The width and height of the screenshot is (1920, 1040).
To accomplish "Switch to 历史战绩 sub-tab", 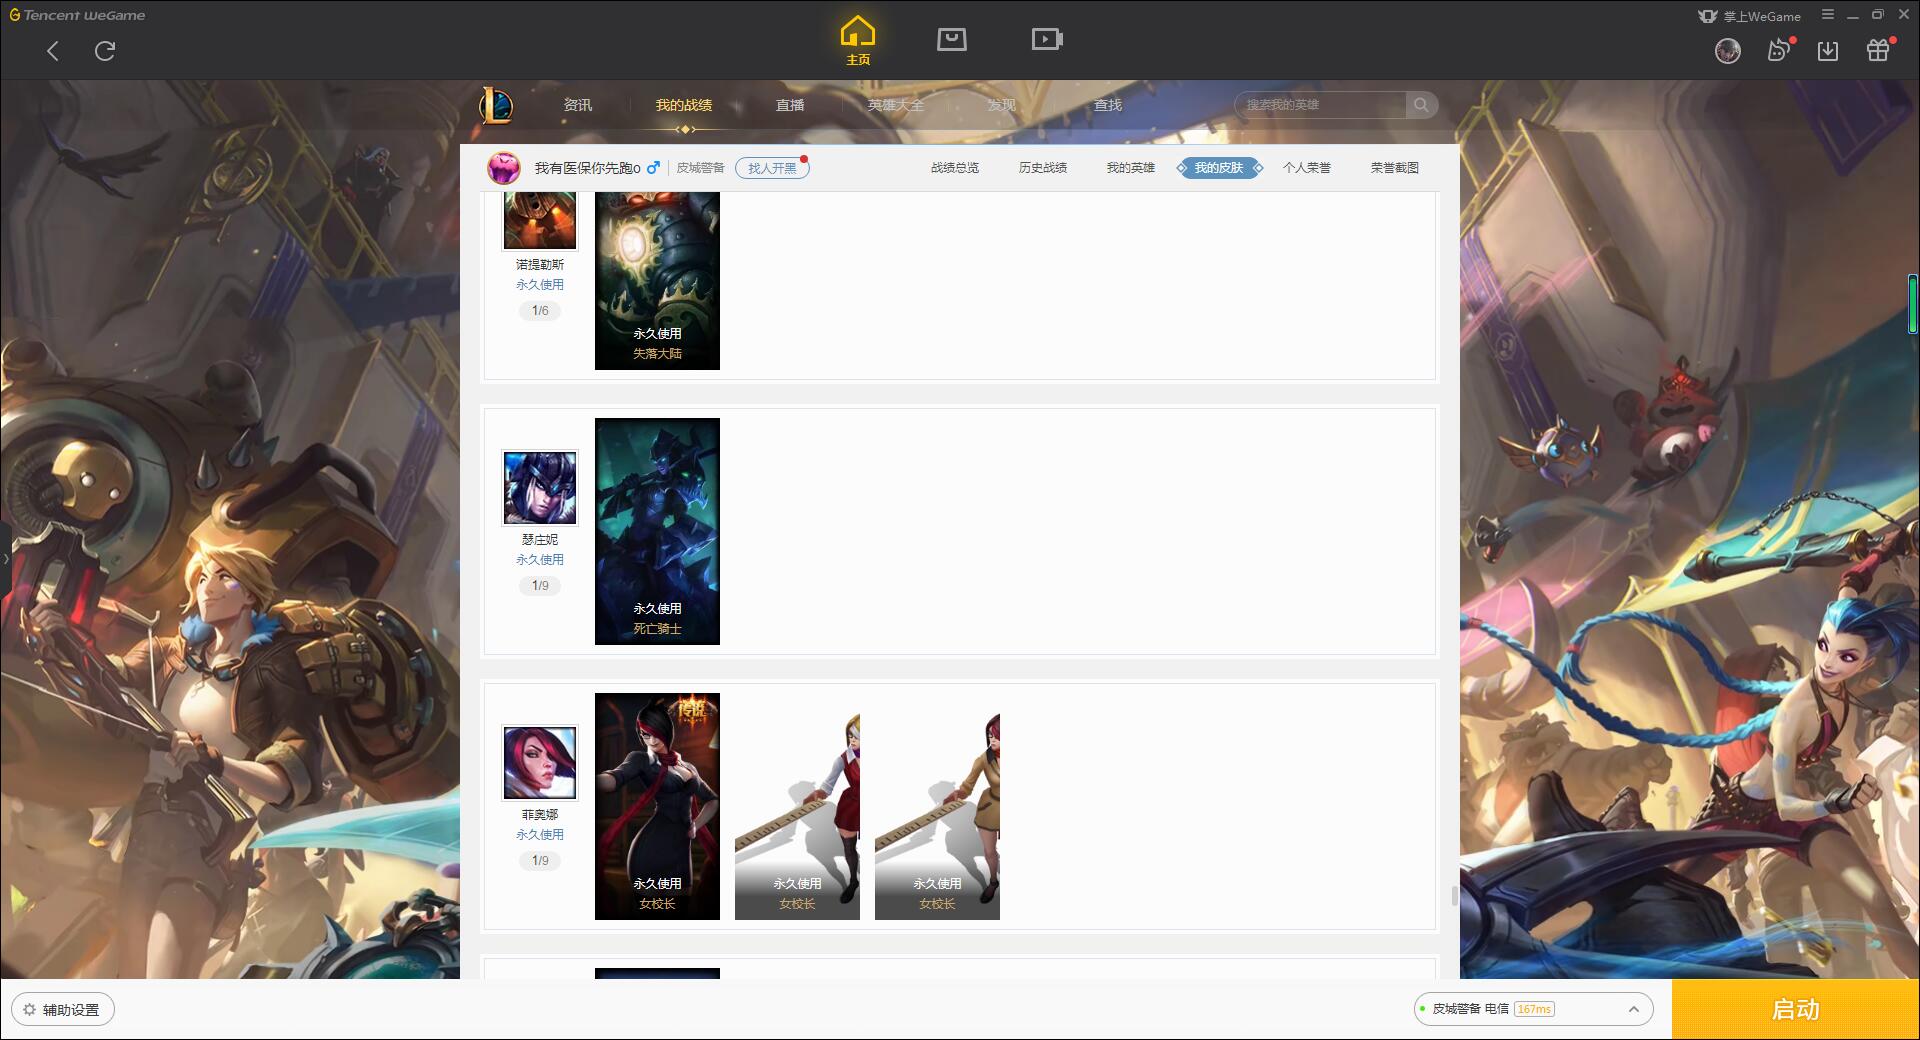I will pos(1043,168).
